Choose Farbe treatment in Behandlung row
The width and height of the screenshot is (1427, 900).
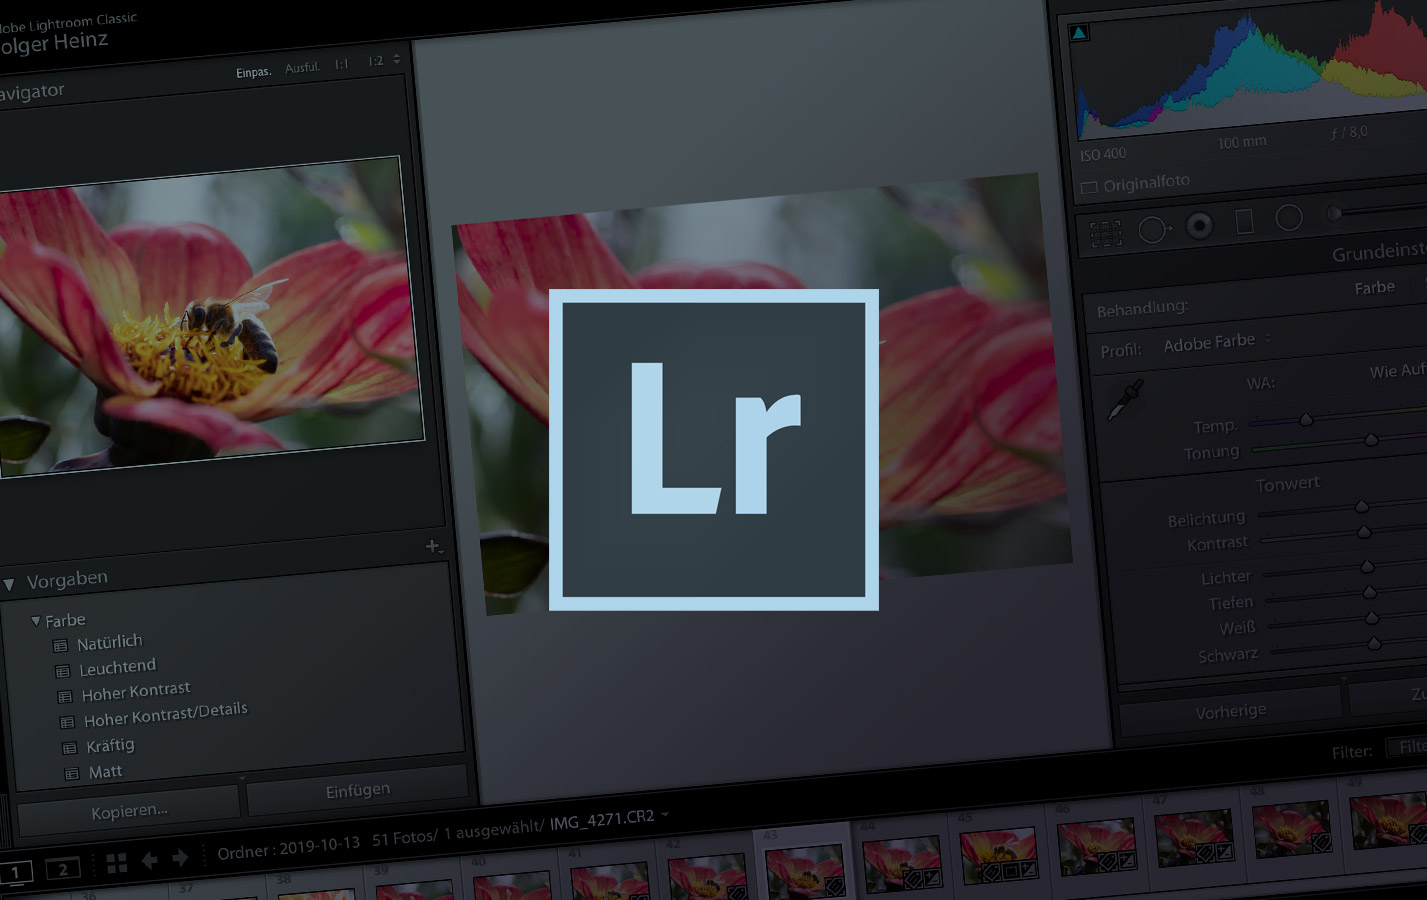[1374, 288]
